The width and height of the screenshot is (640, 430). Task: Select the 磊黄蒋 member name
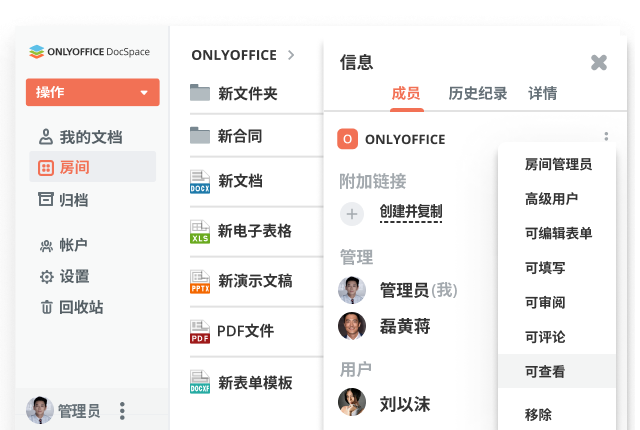point(405,326)
